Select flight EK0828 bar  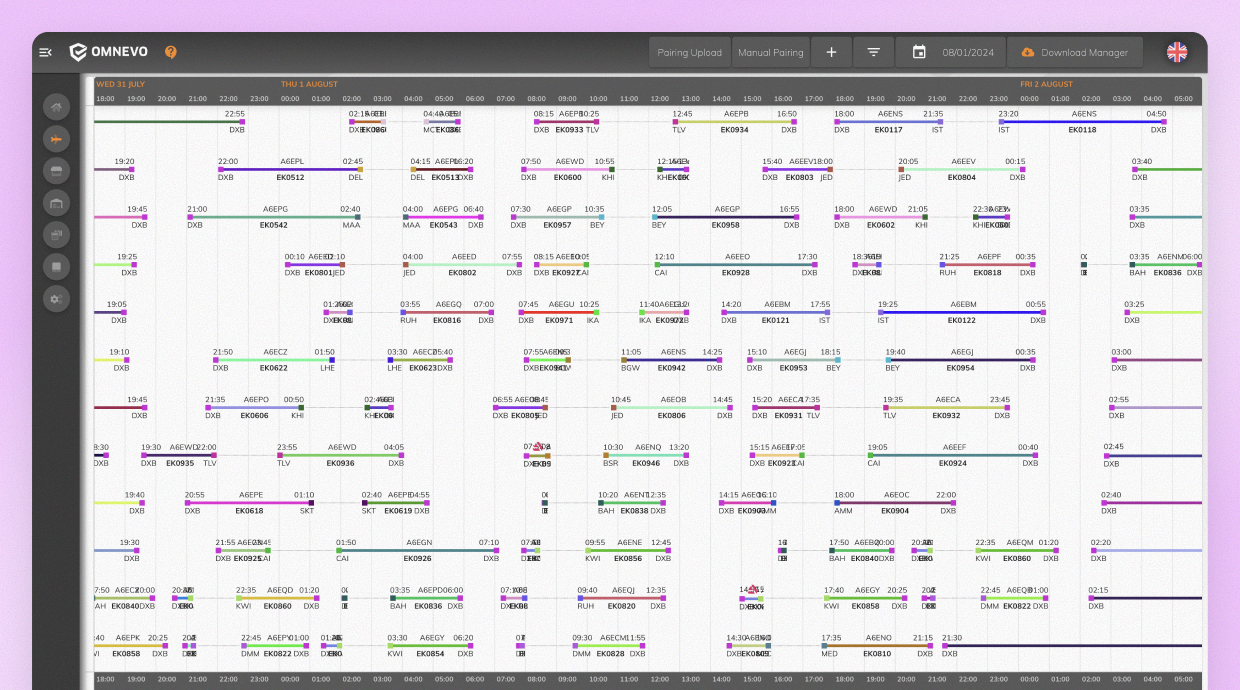point(609,645)
